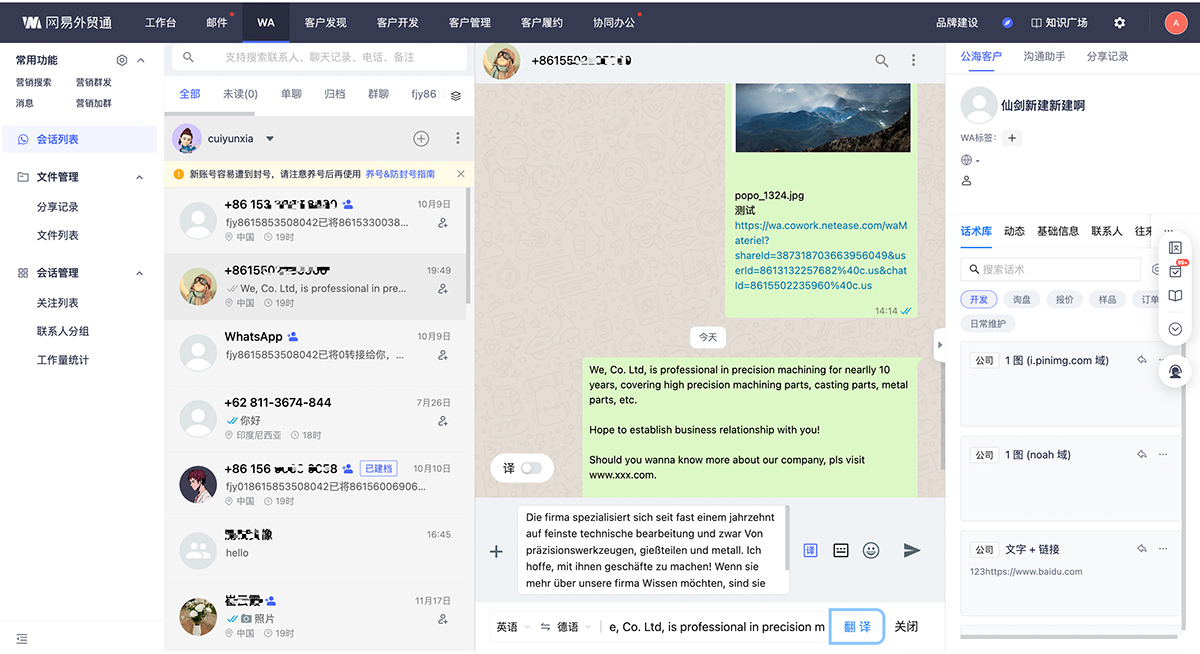Toggle the 译 auto-translate switch
Viewport: 1200px width, 654px height.
[x=531, y=468]
